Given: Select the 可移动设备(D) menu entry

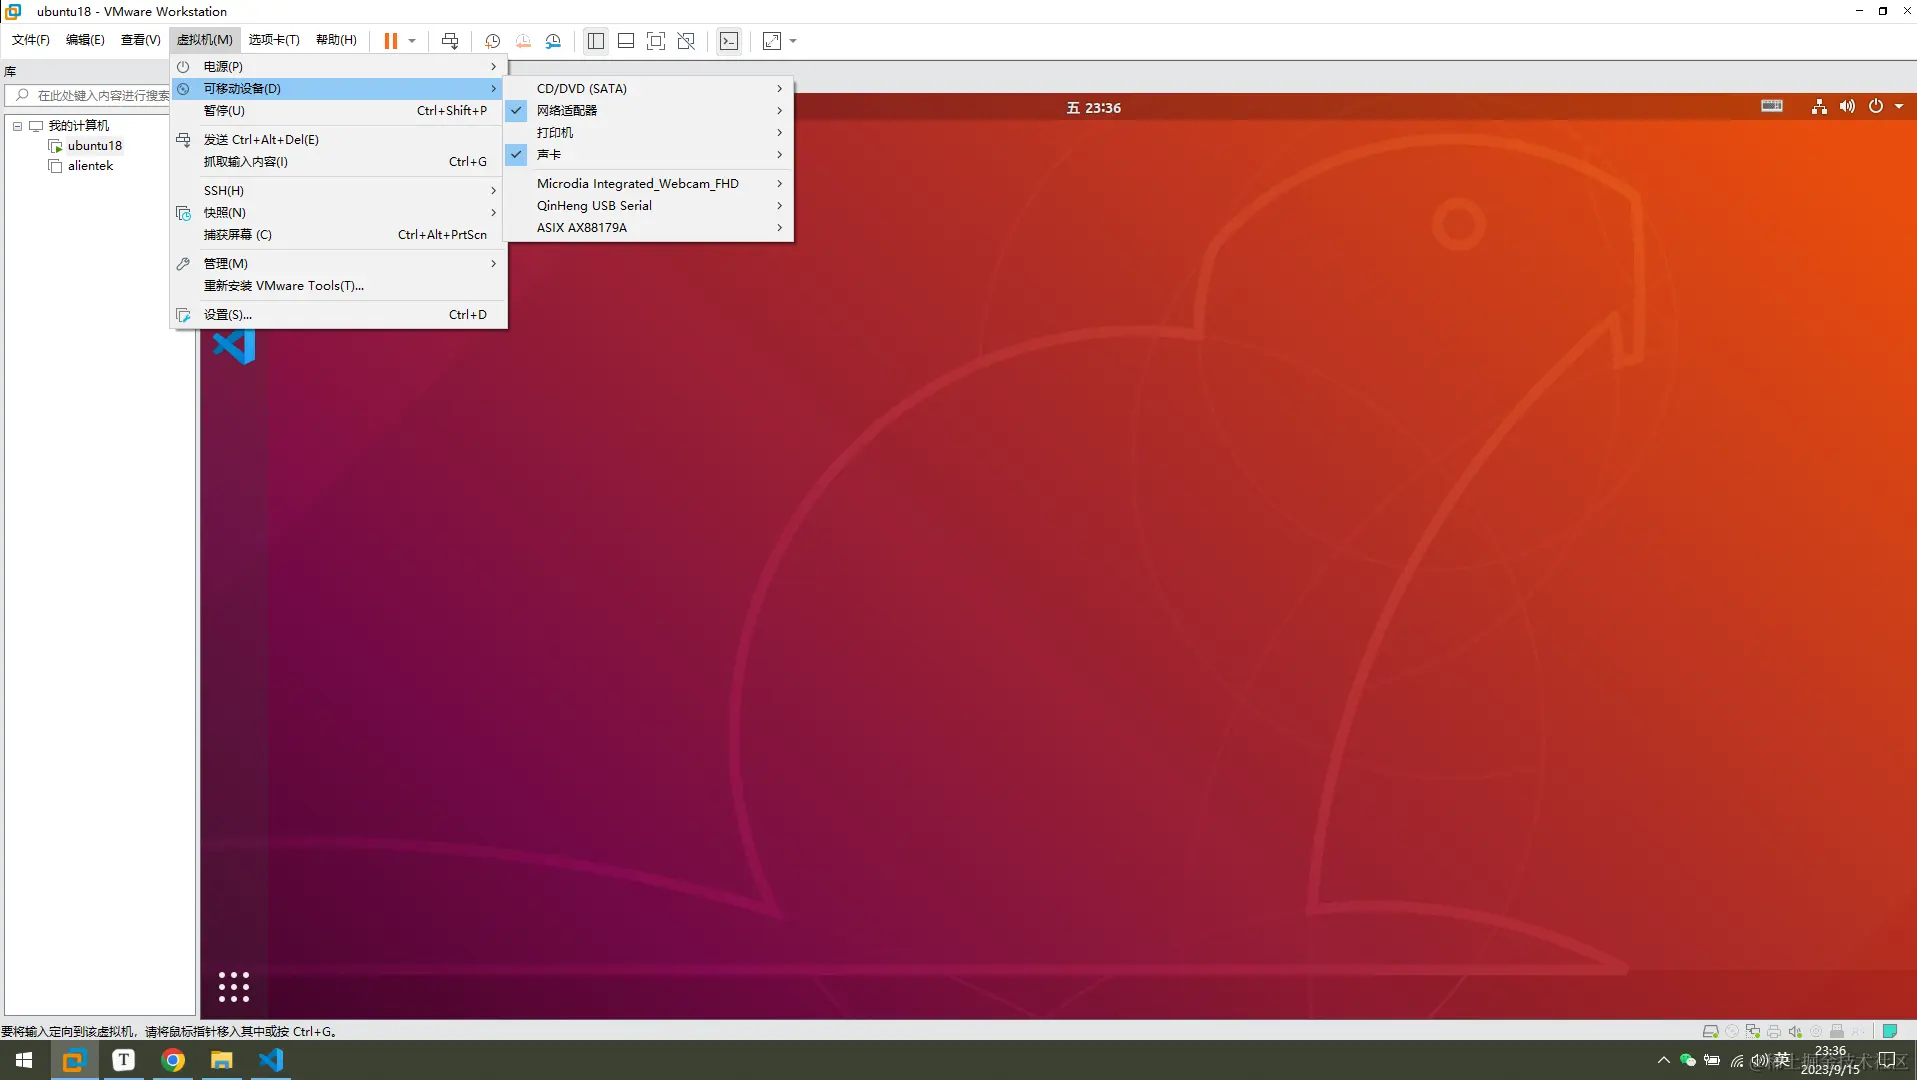Looking at the screenshot, I should pos(339,88).
